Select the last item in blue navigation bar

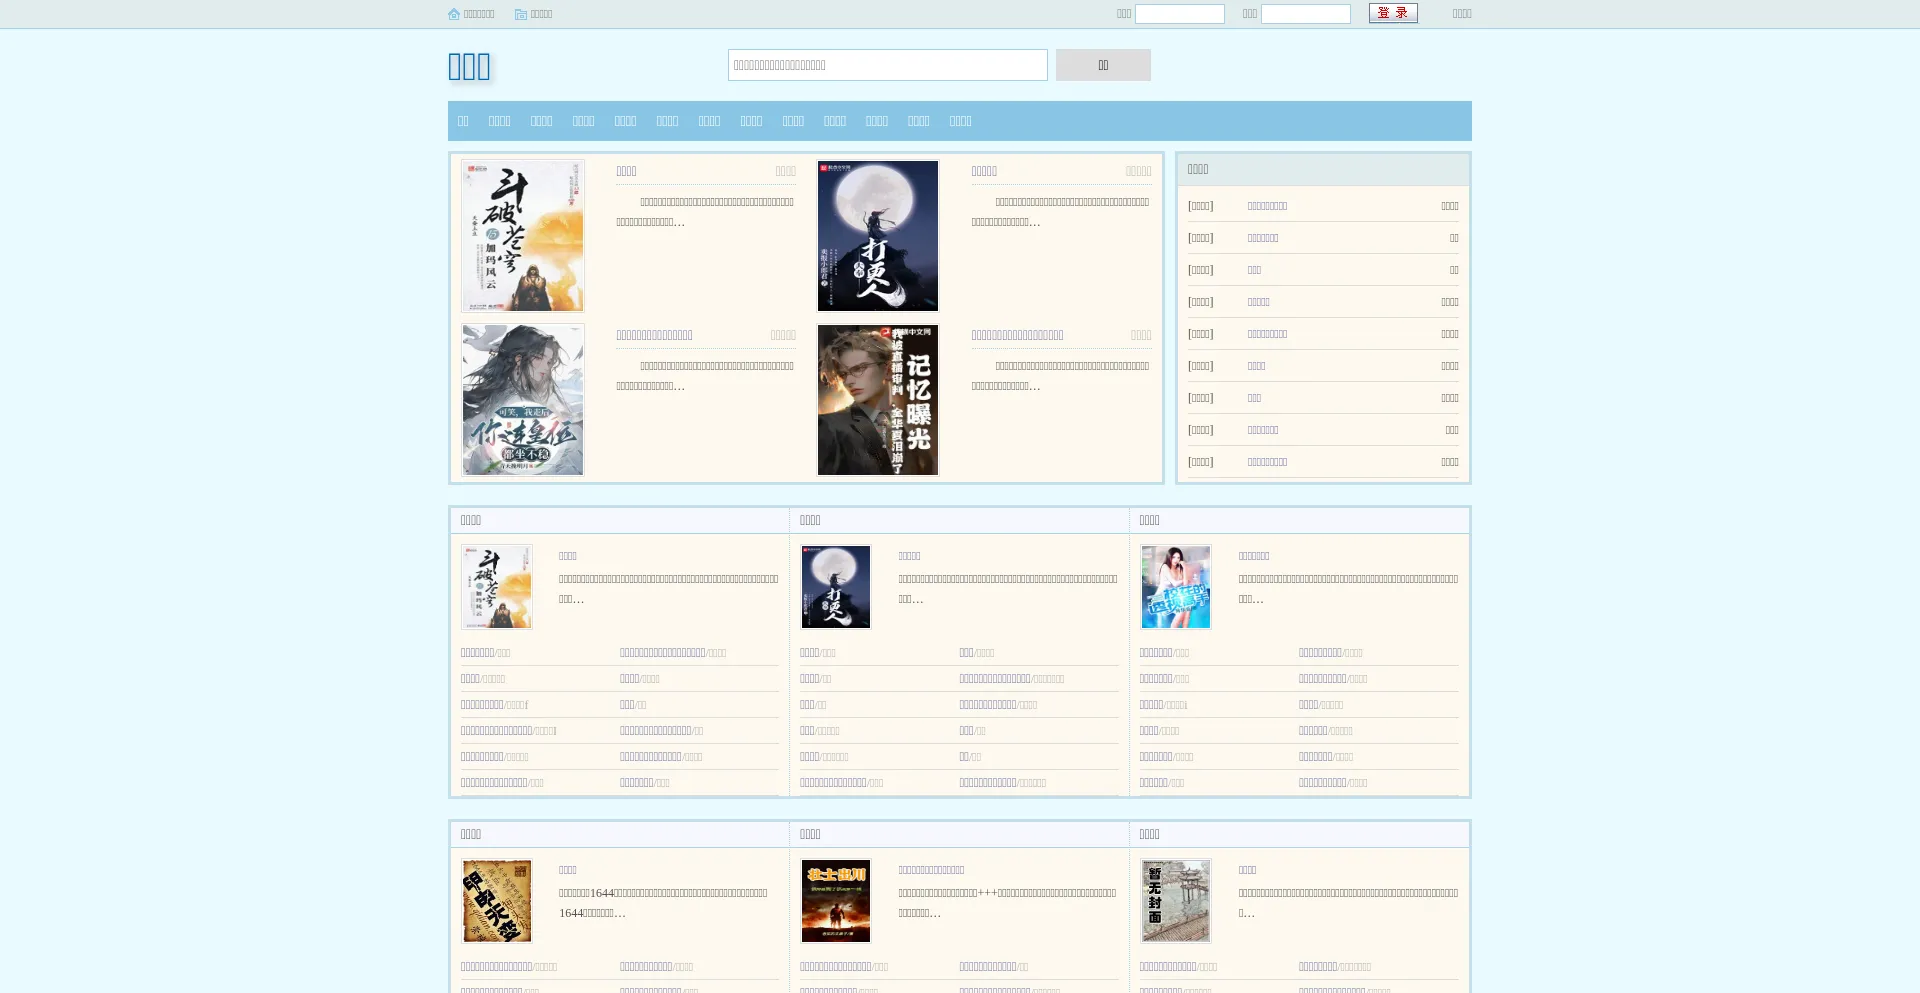(x=960, y=121)
